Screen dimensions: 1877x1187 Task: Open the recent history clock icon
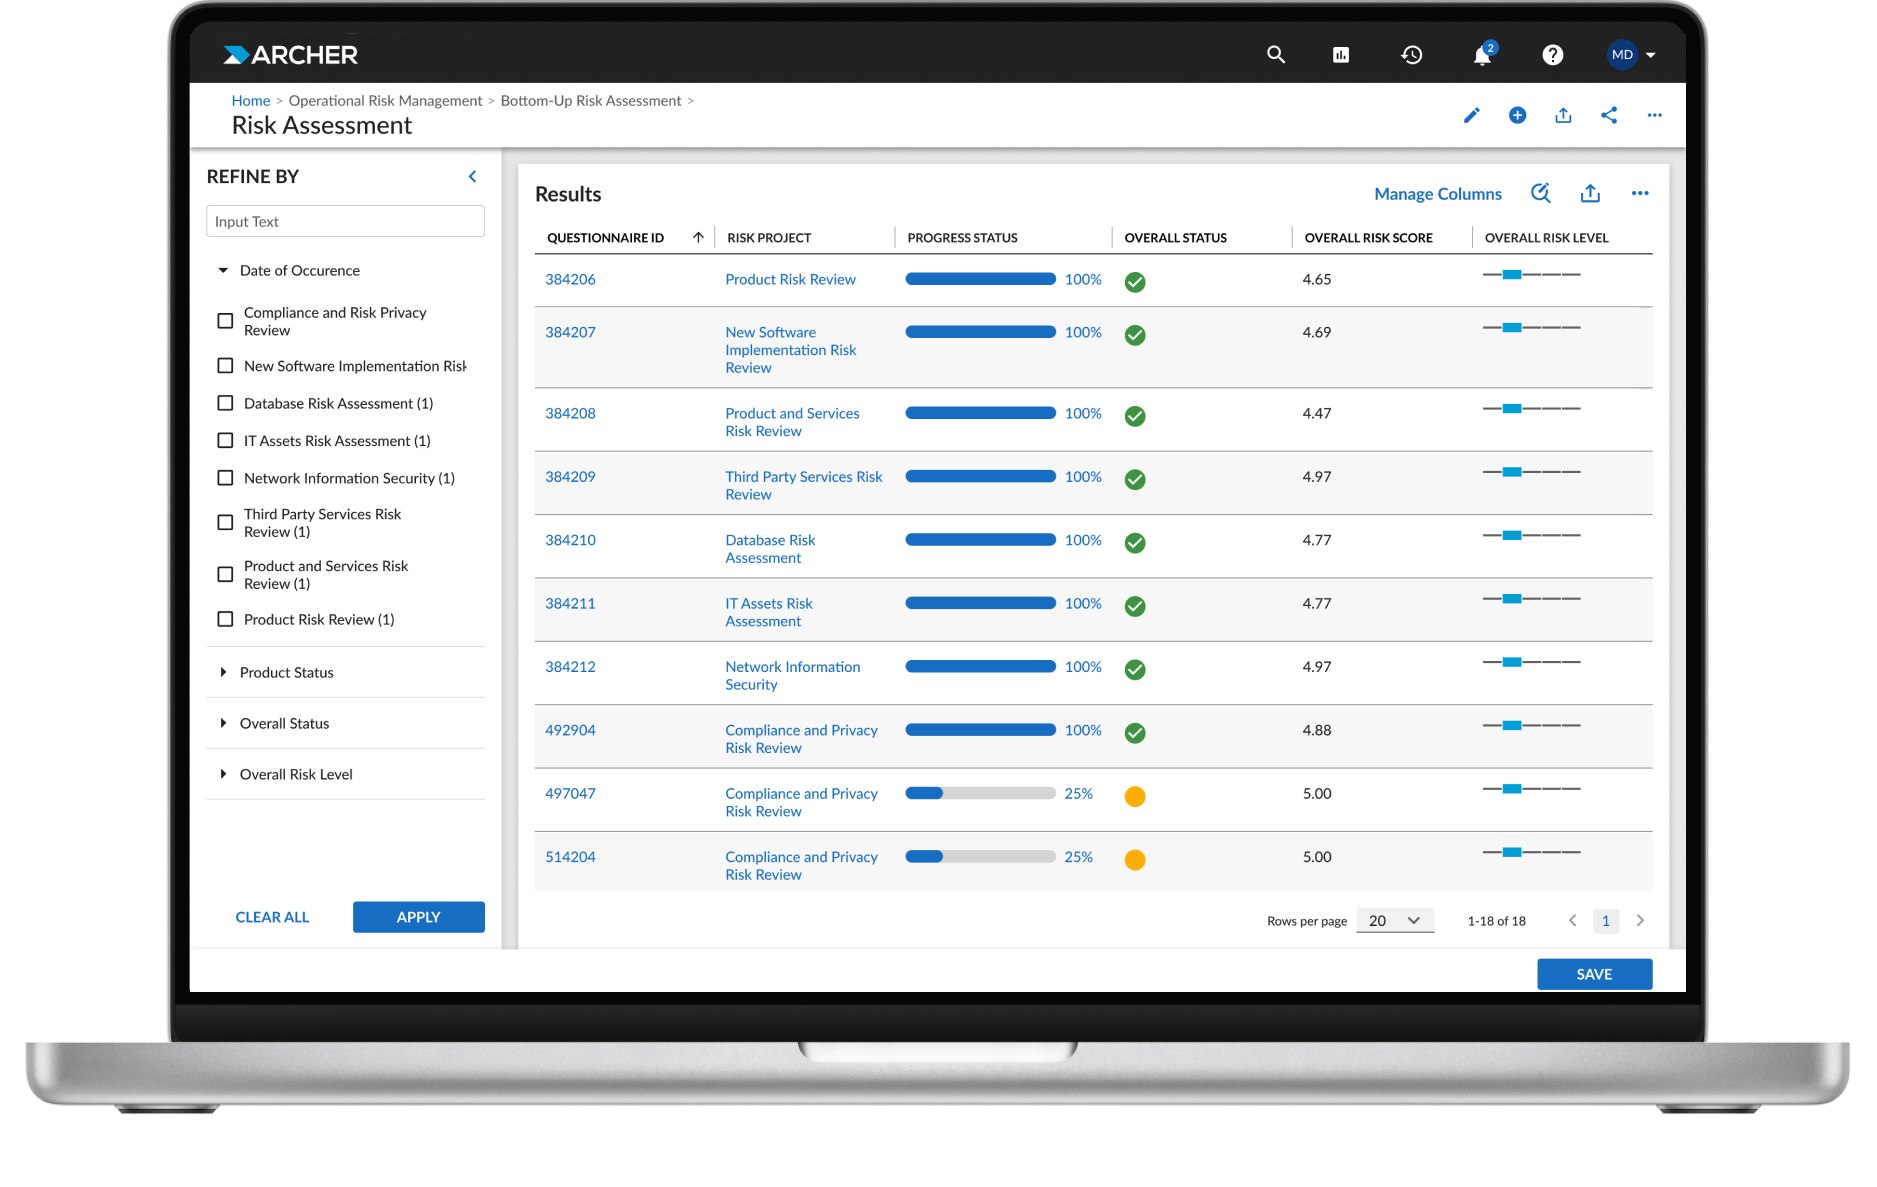pos(1411,55)
